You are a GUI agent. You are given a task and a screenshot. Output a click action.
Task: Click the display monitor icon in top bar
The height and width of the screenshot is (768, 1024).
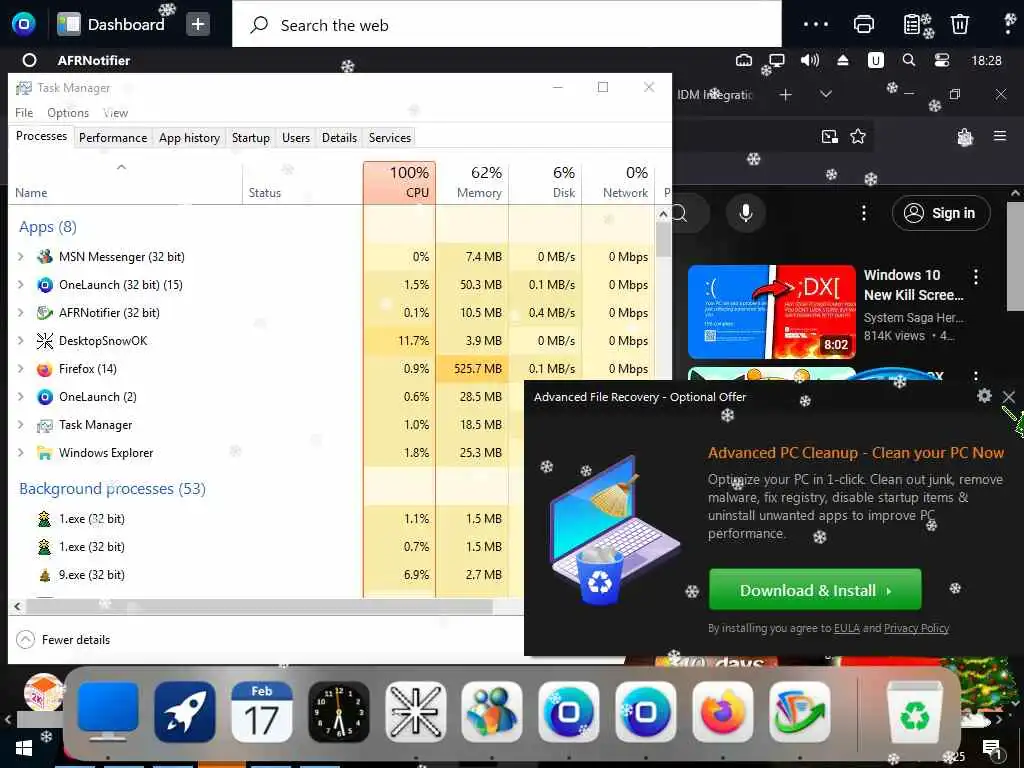(x=776, y=60)
